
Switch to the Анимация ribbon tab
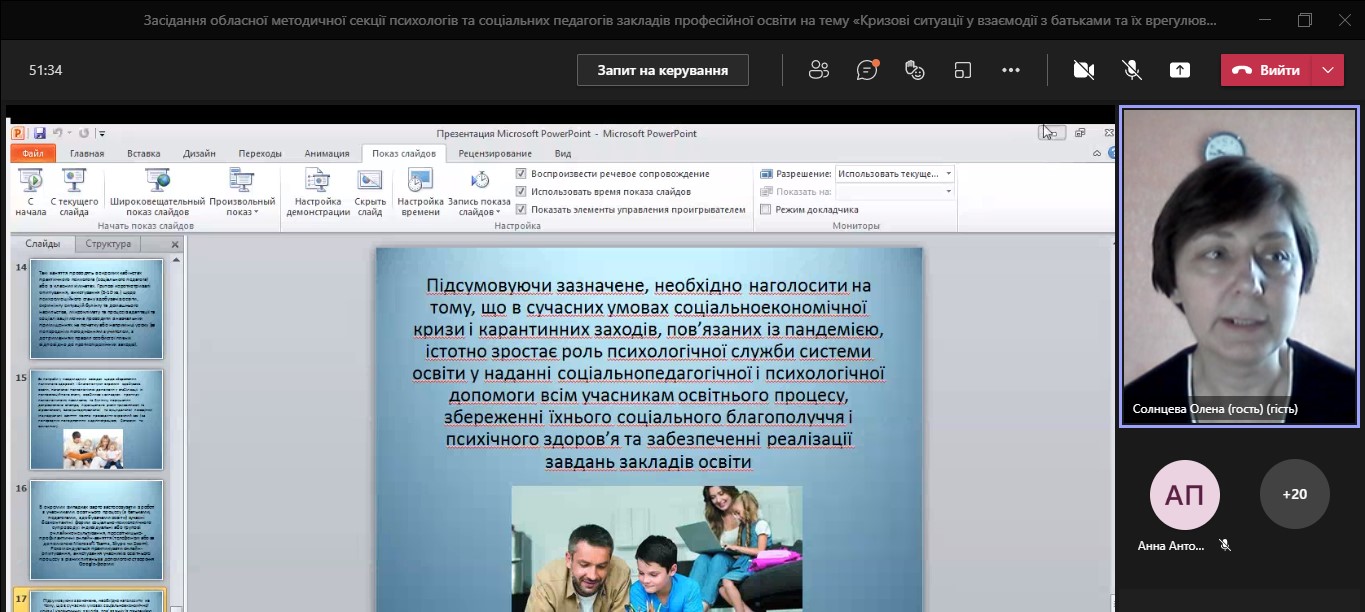pos(326,153)
